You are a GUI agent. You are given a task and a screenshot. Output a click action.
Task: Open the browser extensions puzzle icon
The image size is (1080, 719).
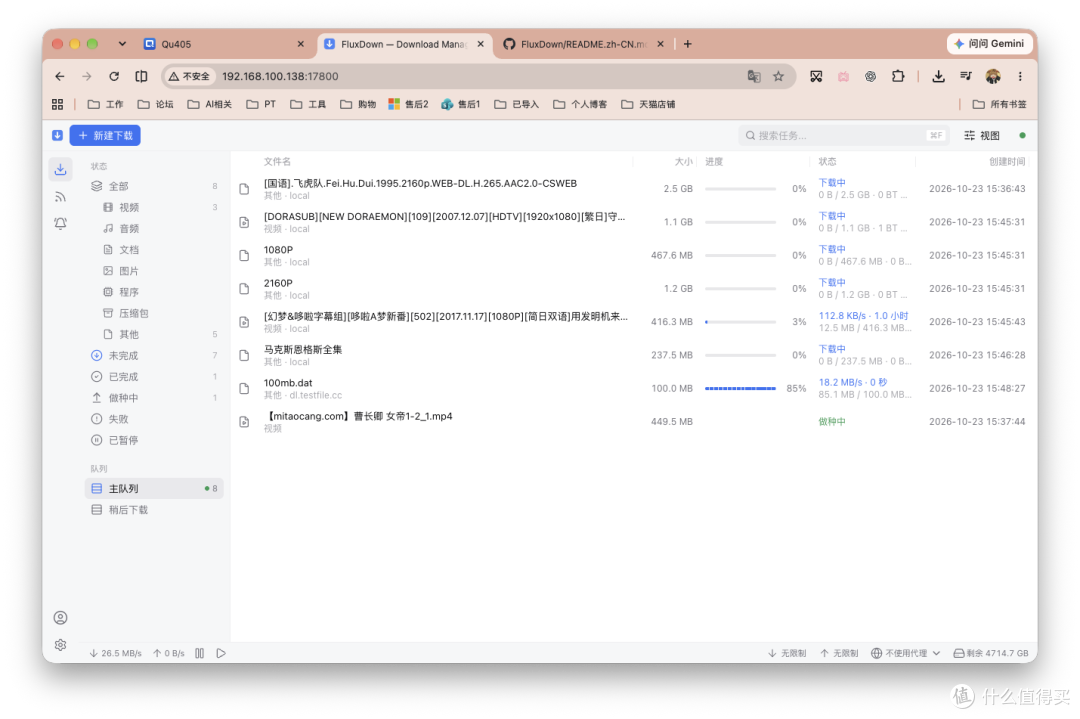click(x=898, y=76)
